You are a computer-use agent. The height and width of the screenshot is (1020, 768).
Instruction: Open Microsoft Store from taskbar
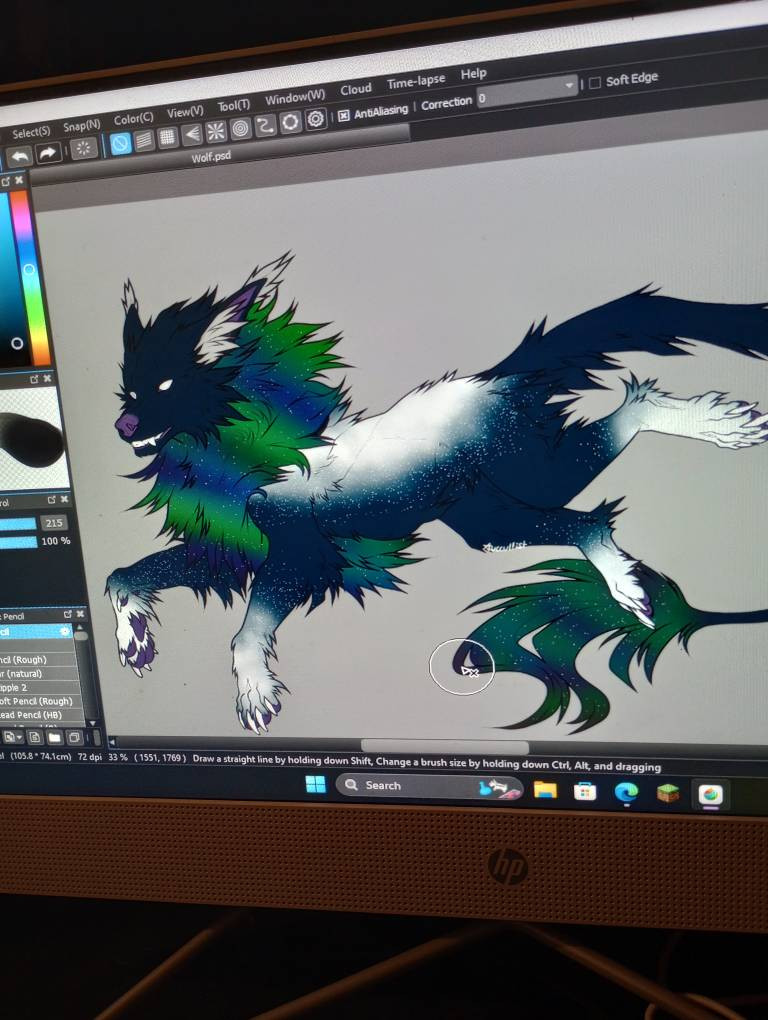click(x=585, y=791)
